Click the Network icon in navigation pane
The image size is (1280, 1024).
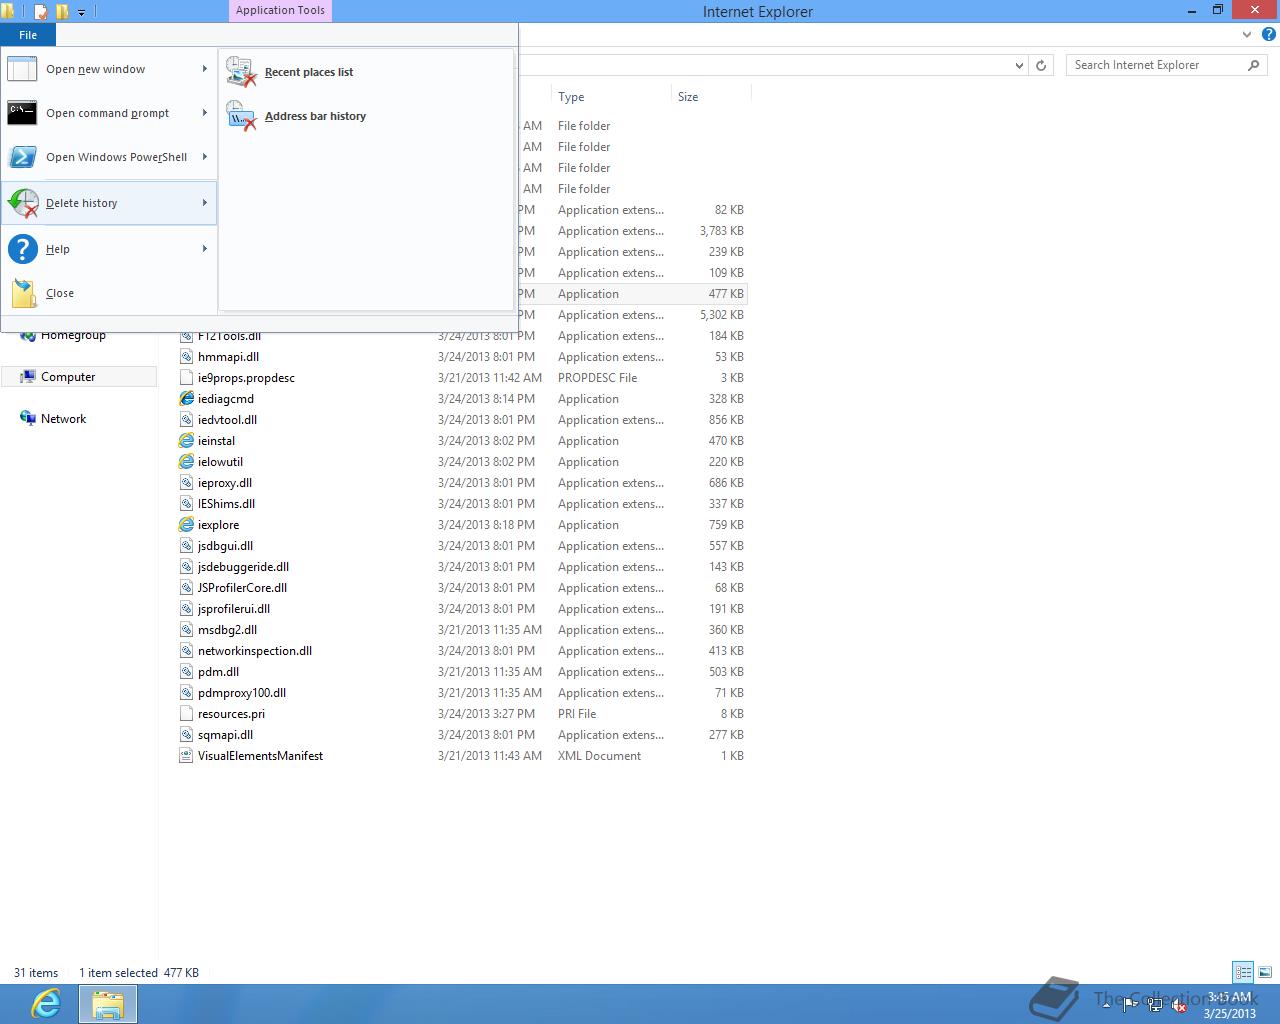coord(28,419)
